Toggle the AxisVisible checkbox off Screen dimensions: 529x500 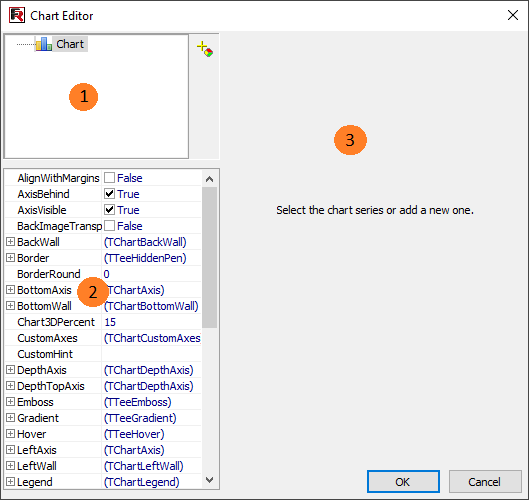[109, 210]
